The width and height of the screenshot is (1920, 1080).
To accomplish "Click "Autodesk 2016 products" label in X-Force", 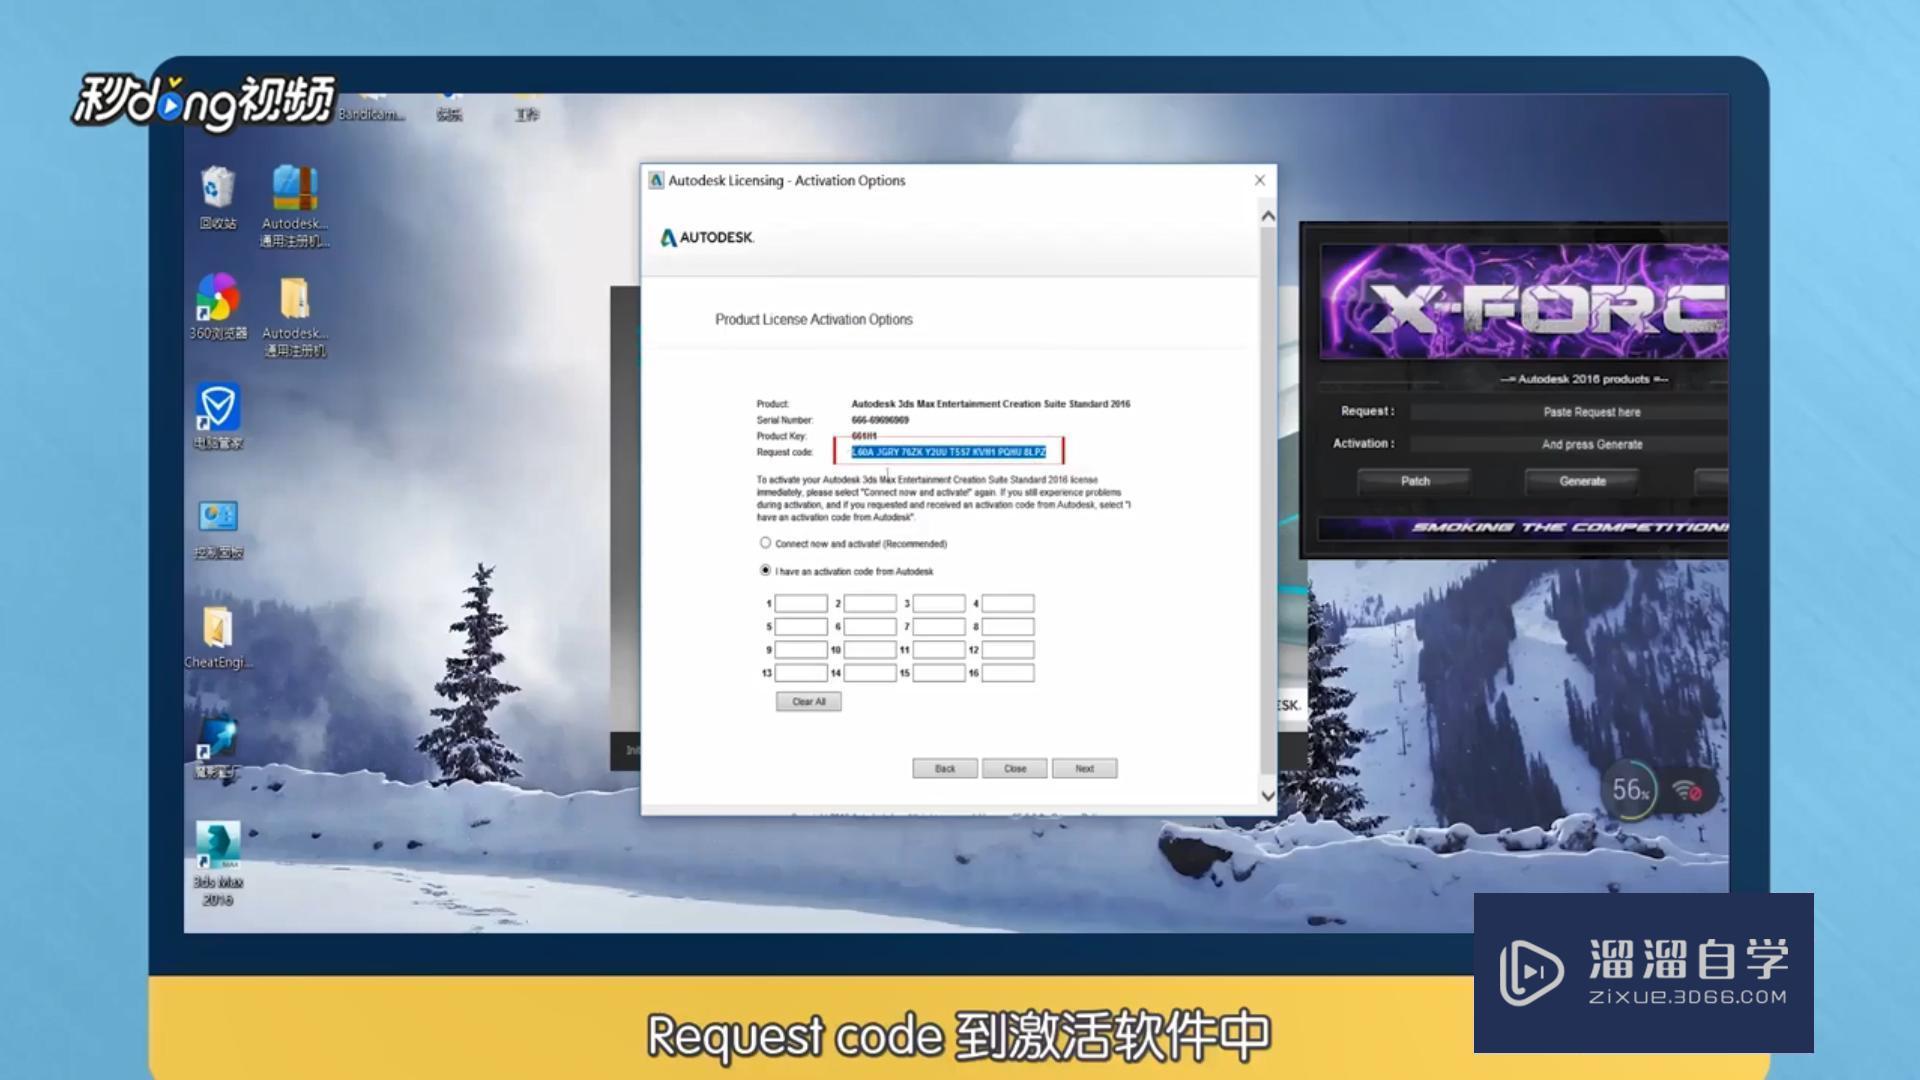I will 1583,379.
